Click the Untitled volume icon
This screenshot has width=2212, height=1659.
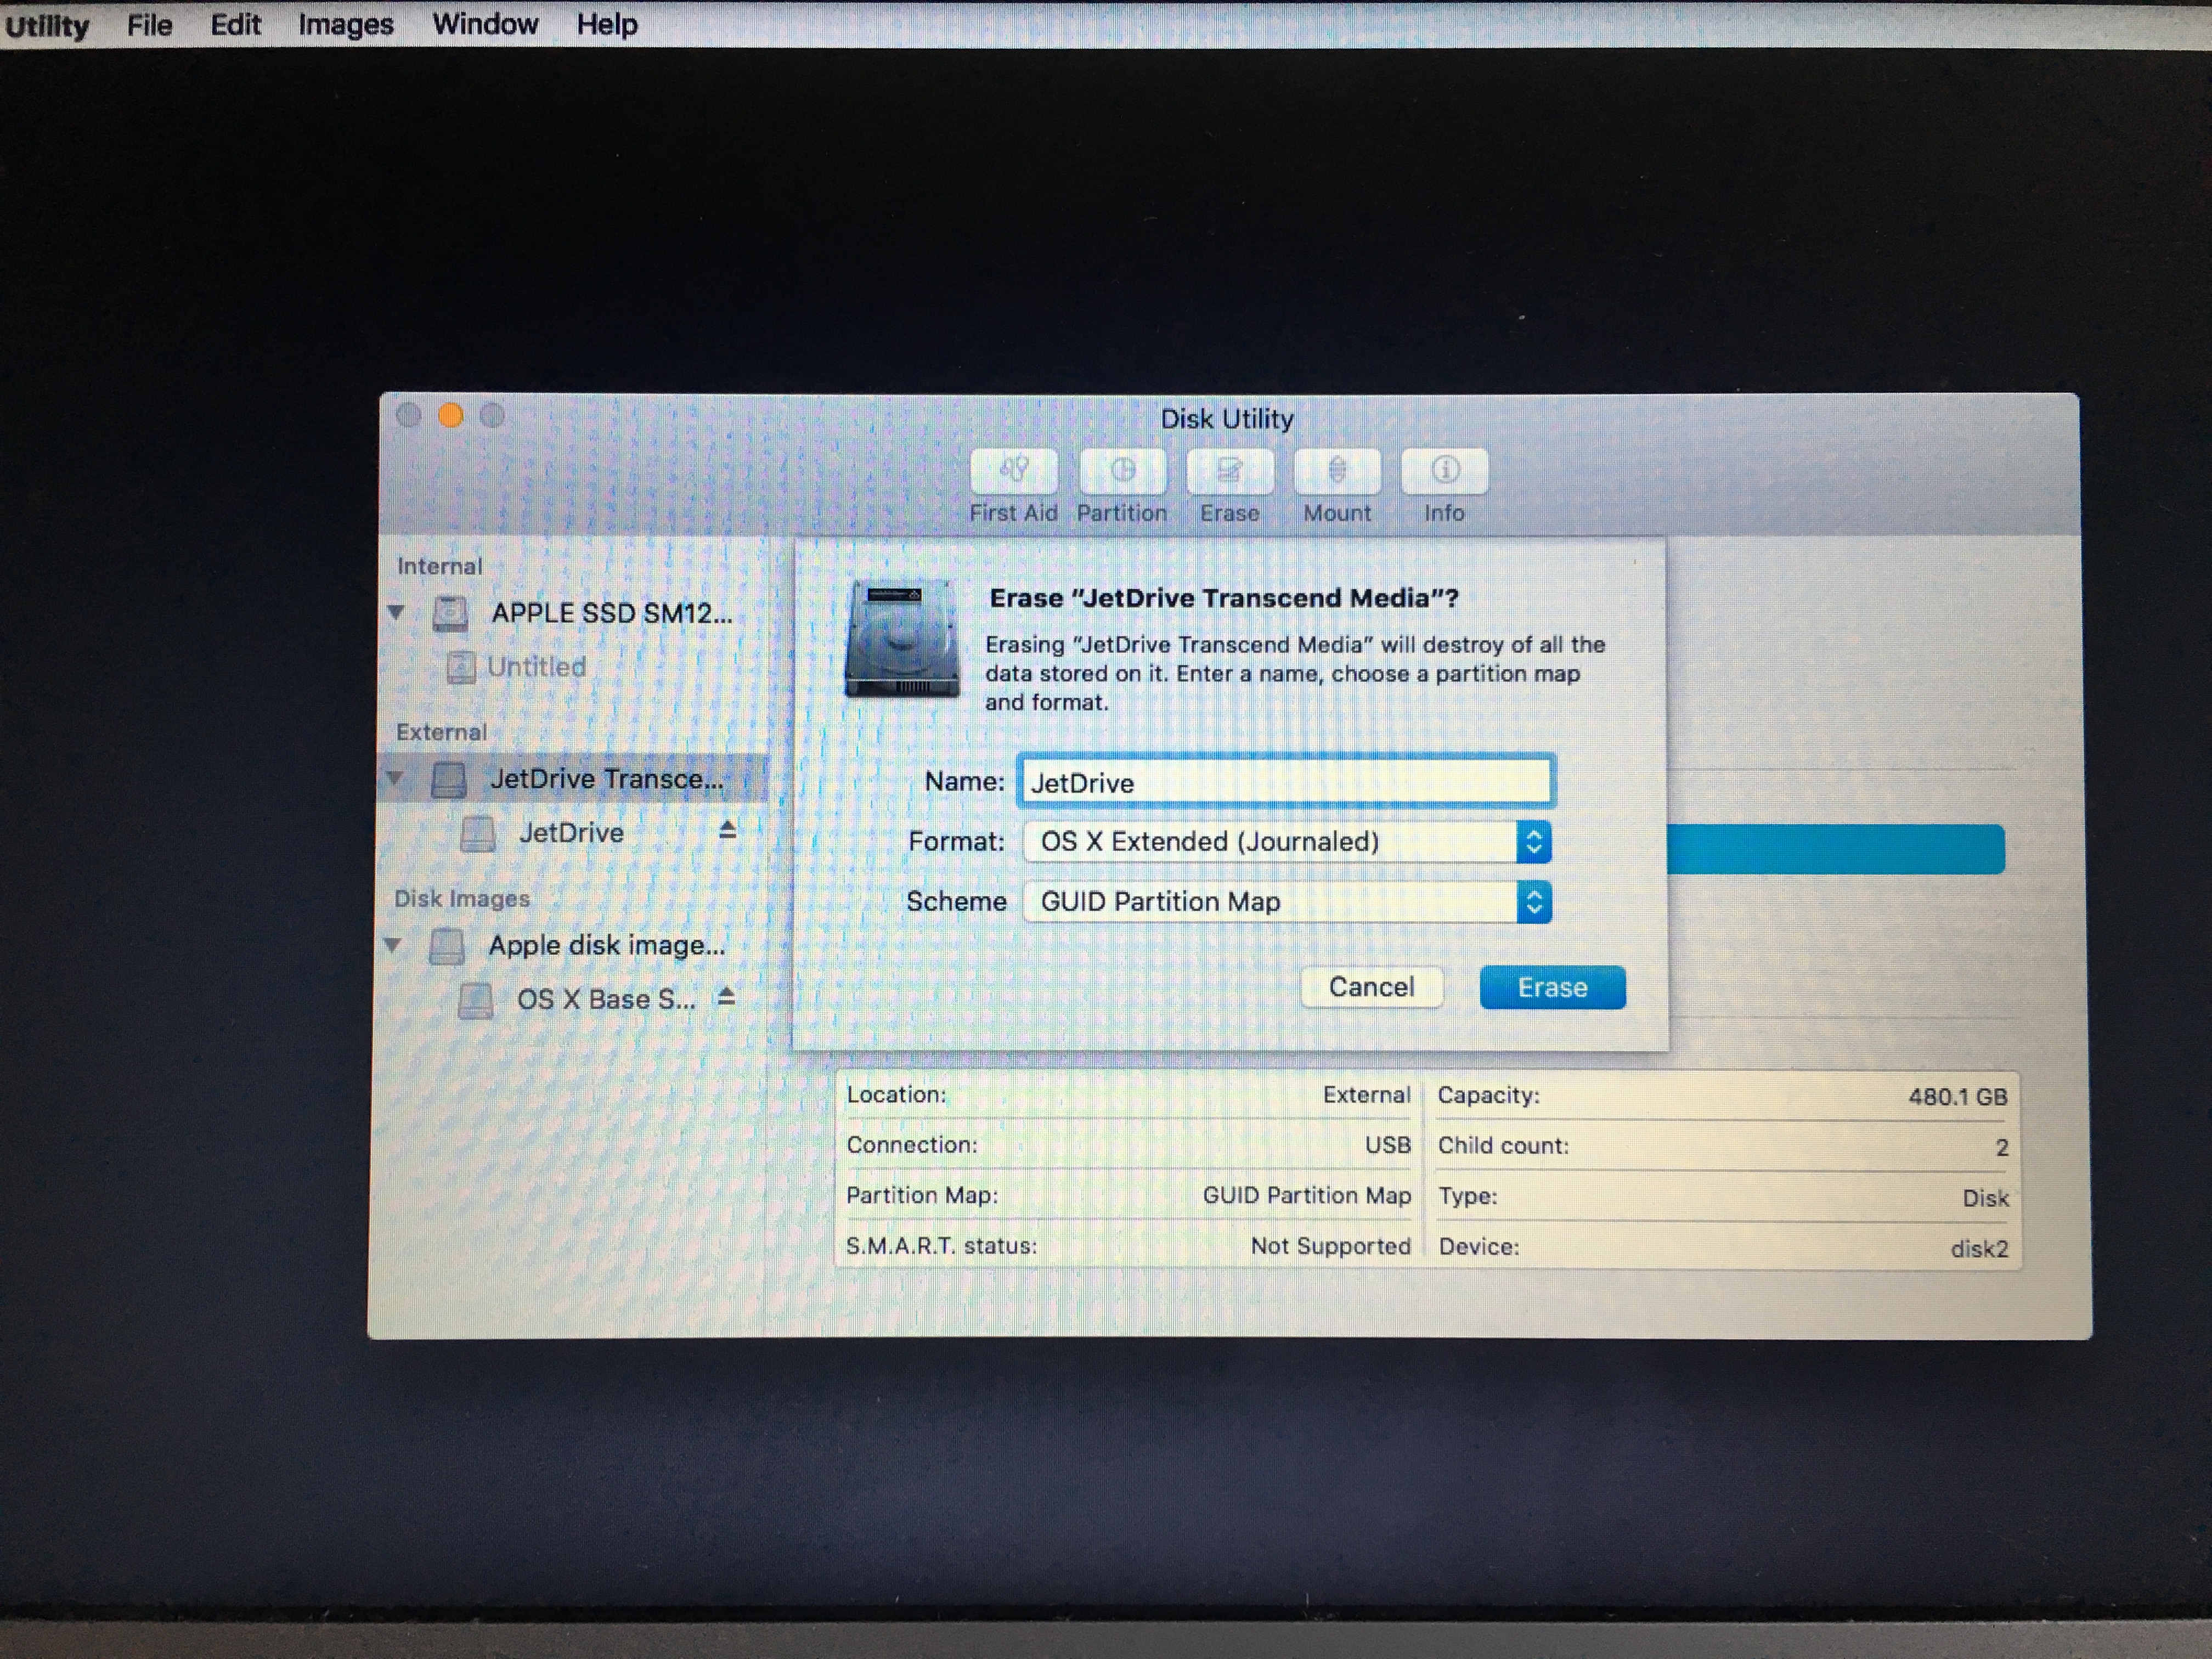tap(461, 667)
